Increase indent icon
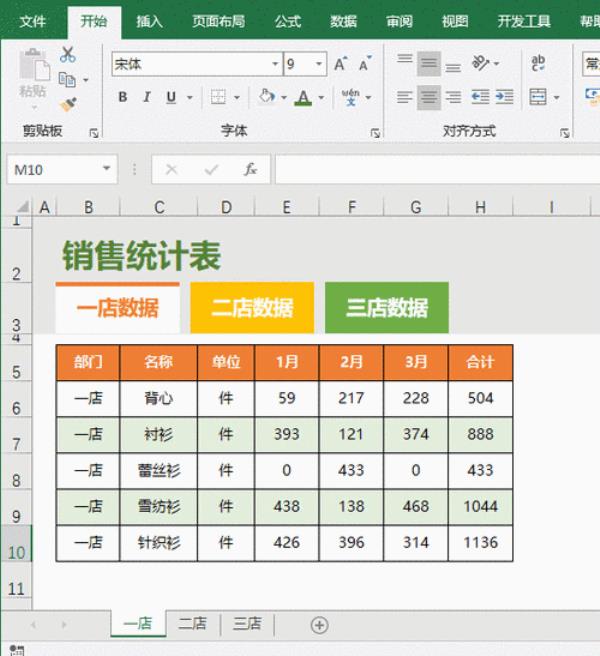The width and height of the screenshot is (600, 656). (505, 97)
